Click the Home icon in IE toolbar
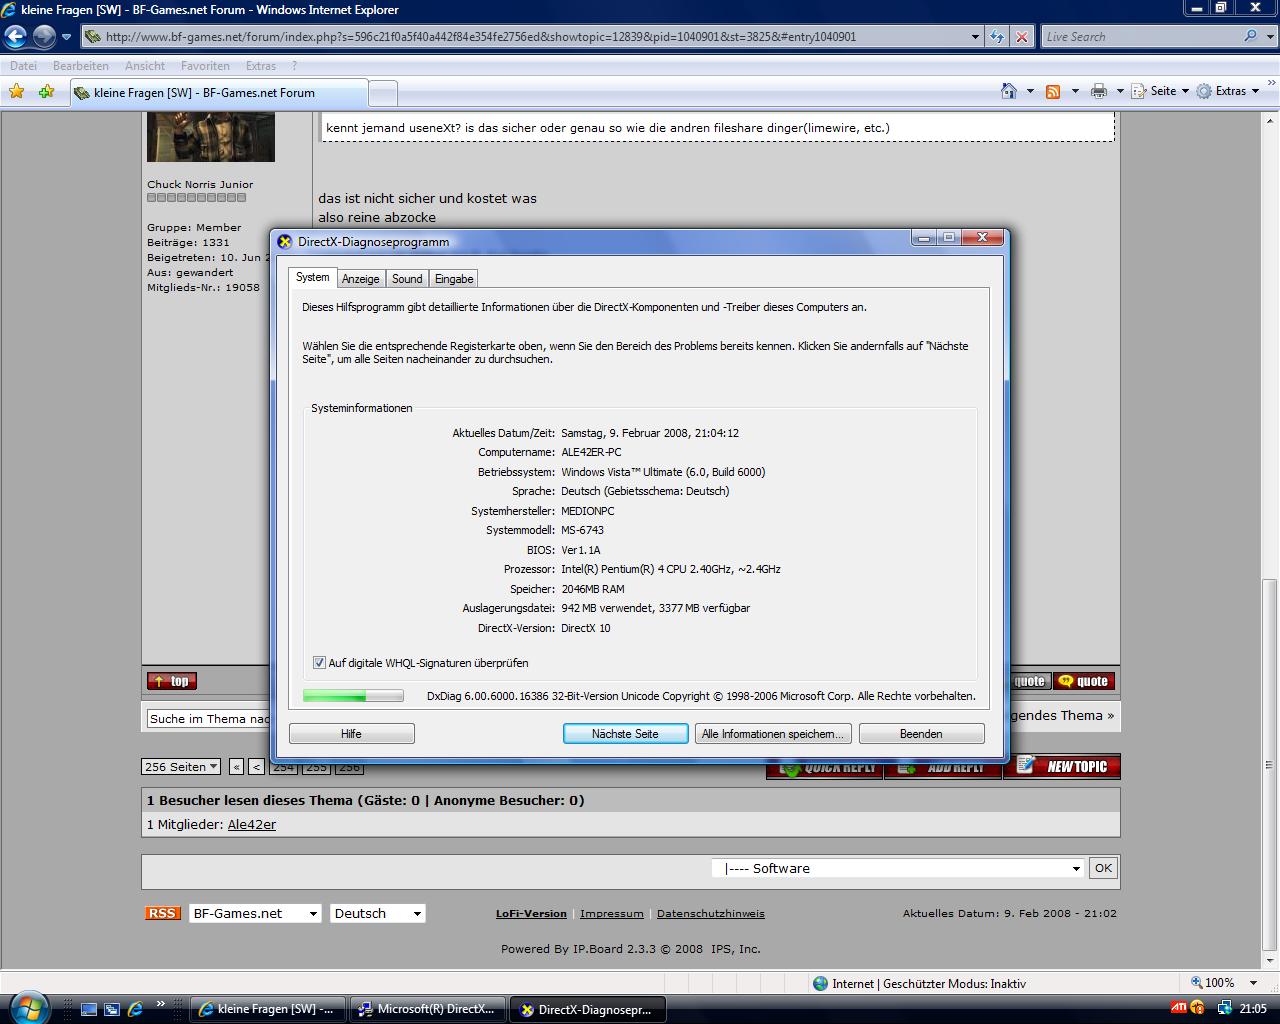The width and height of the screenshot is (1280, 1024). tap(1009, 91)
